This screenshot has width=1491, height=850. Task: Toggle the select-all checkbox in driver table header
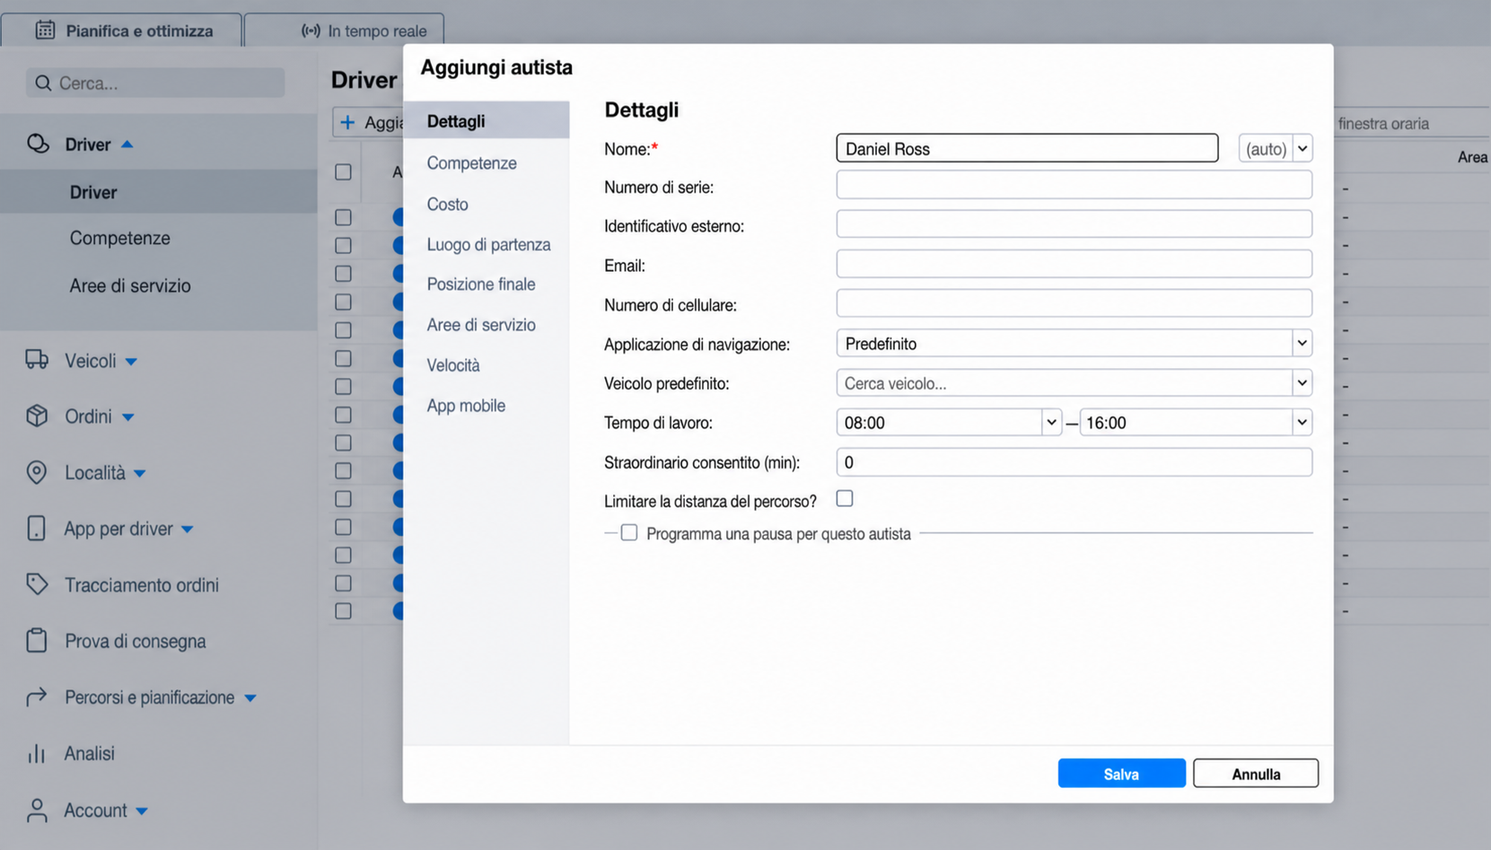click(343, 172)
